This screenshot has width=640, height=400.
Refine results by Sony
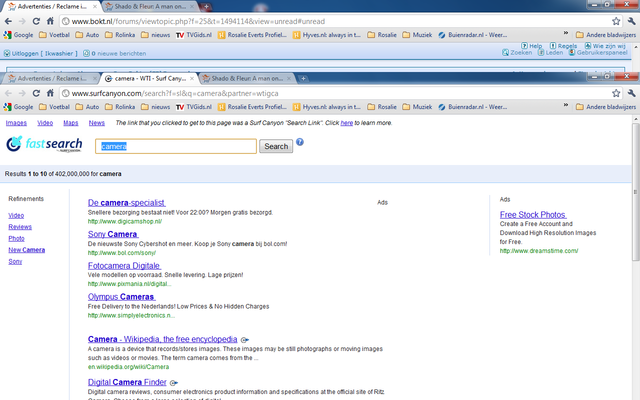(15, 262)
